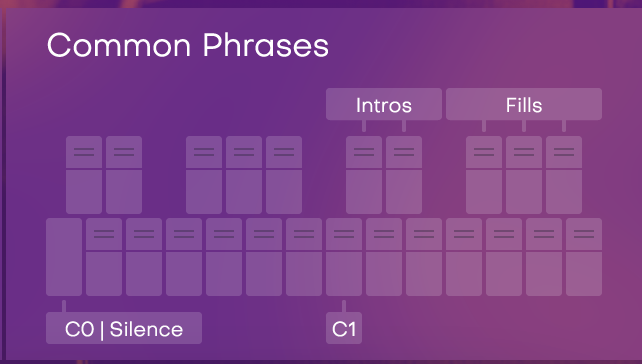Click the white key below the first Fills black key's left edge
This screenshot has height=364, width=642.
[x=464, y=257]
